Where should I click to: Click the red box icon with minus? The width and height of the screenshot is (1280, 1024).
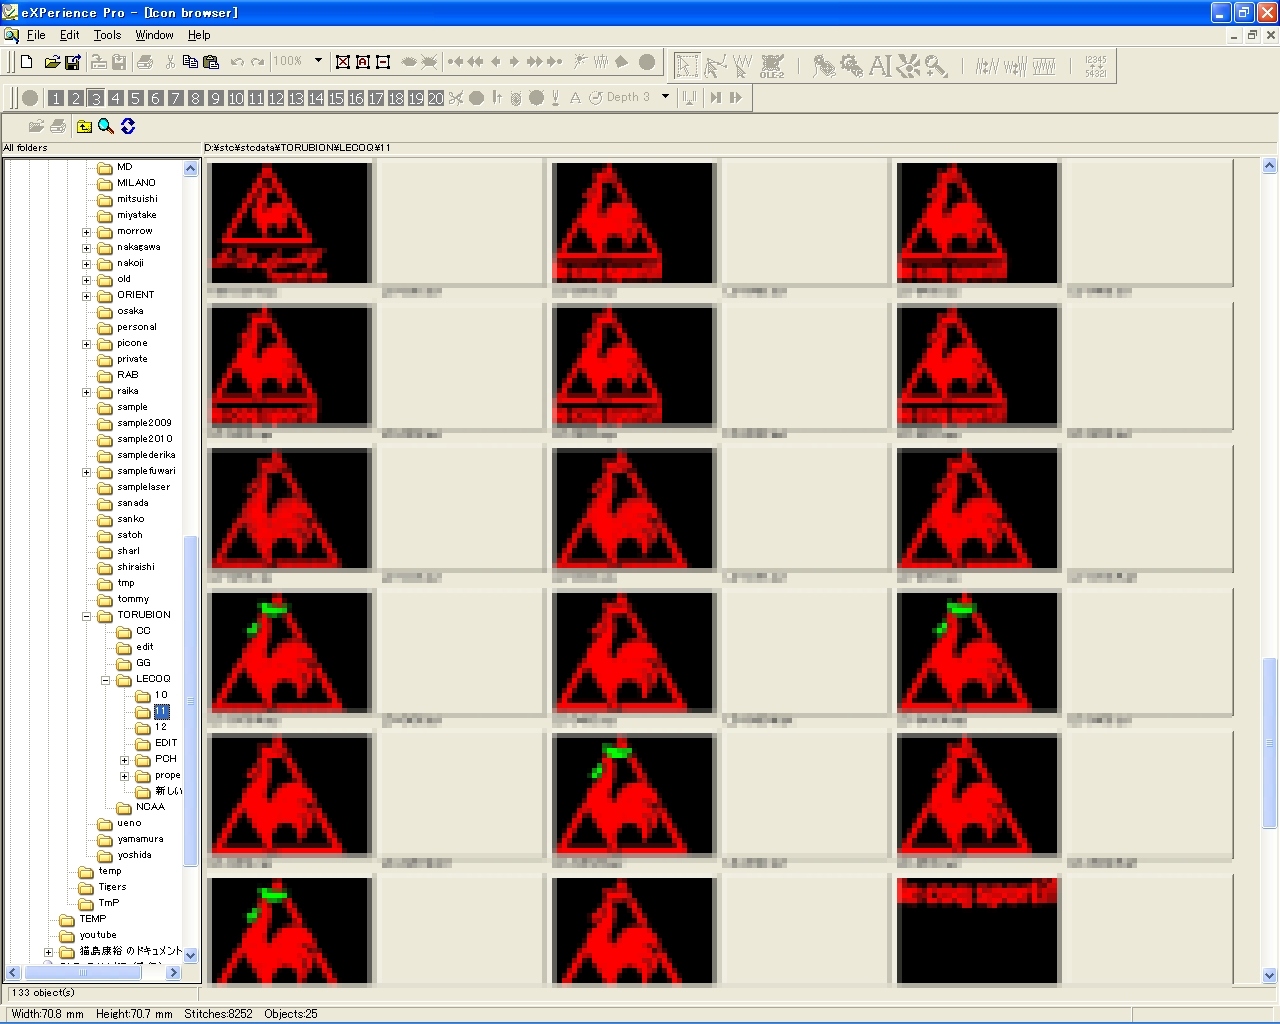(383, 62)
